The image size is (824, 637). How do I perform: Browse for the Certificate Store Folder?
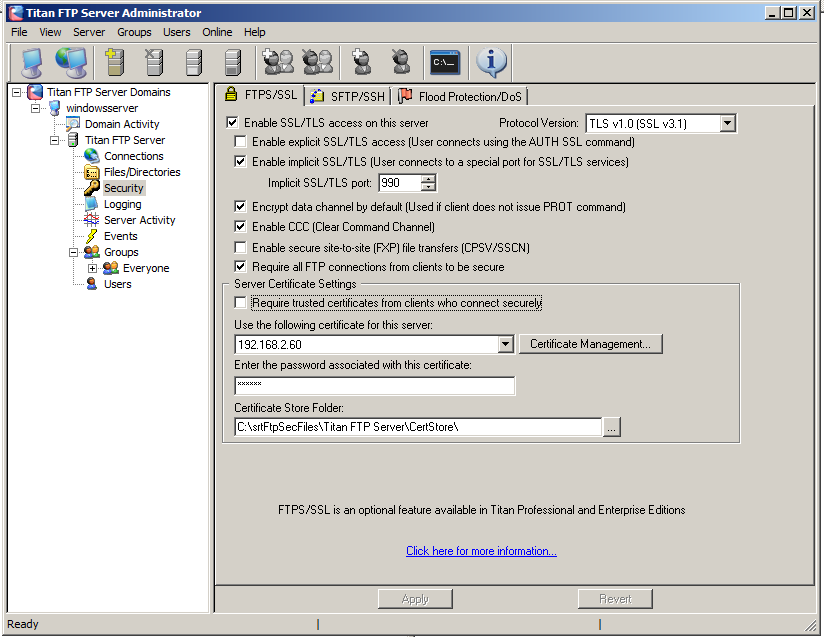tap(612, 427)
